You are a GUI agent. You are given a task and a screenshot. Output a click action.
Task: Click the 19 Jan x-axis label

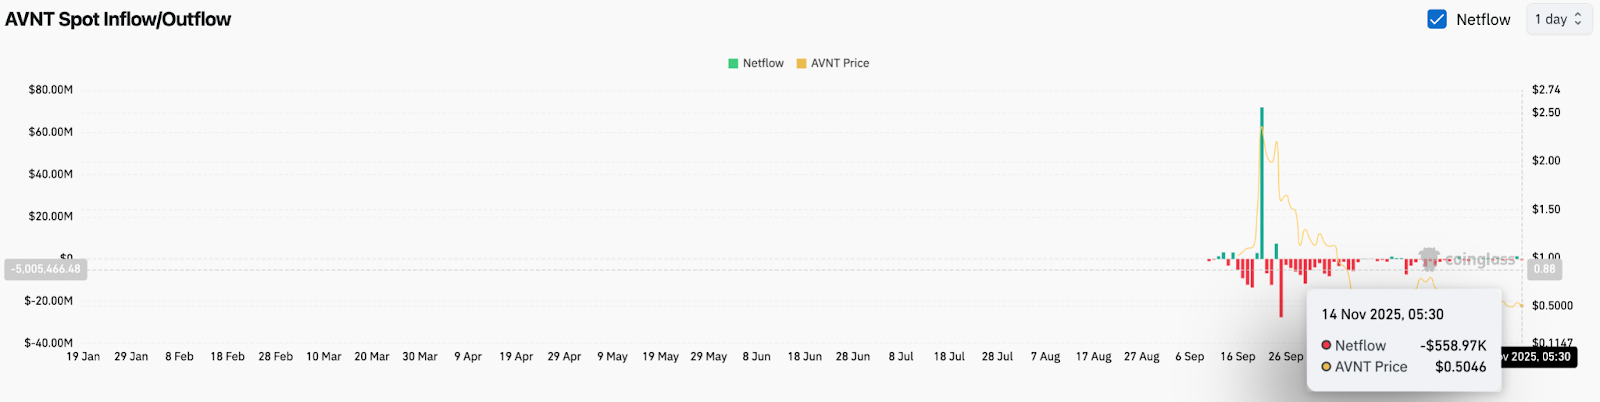click(83, 357)
